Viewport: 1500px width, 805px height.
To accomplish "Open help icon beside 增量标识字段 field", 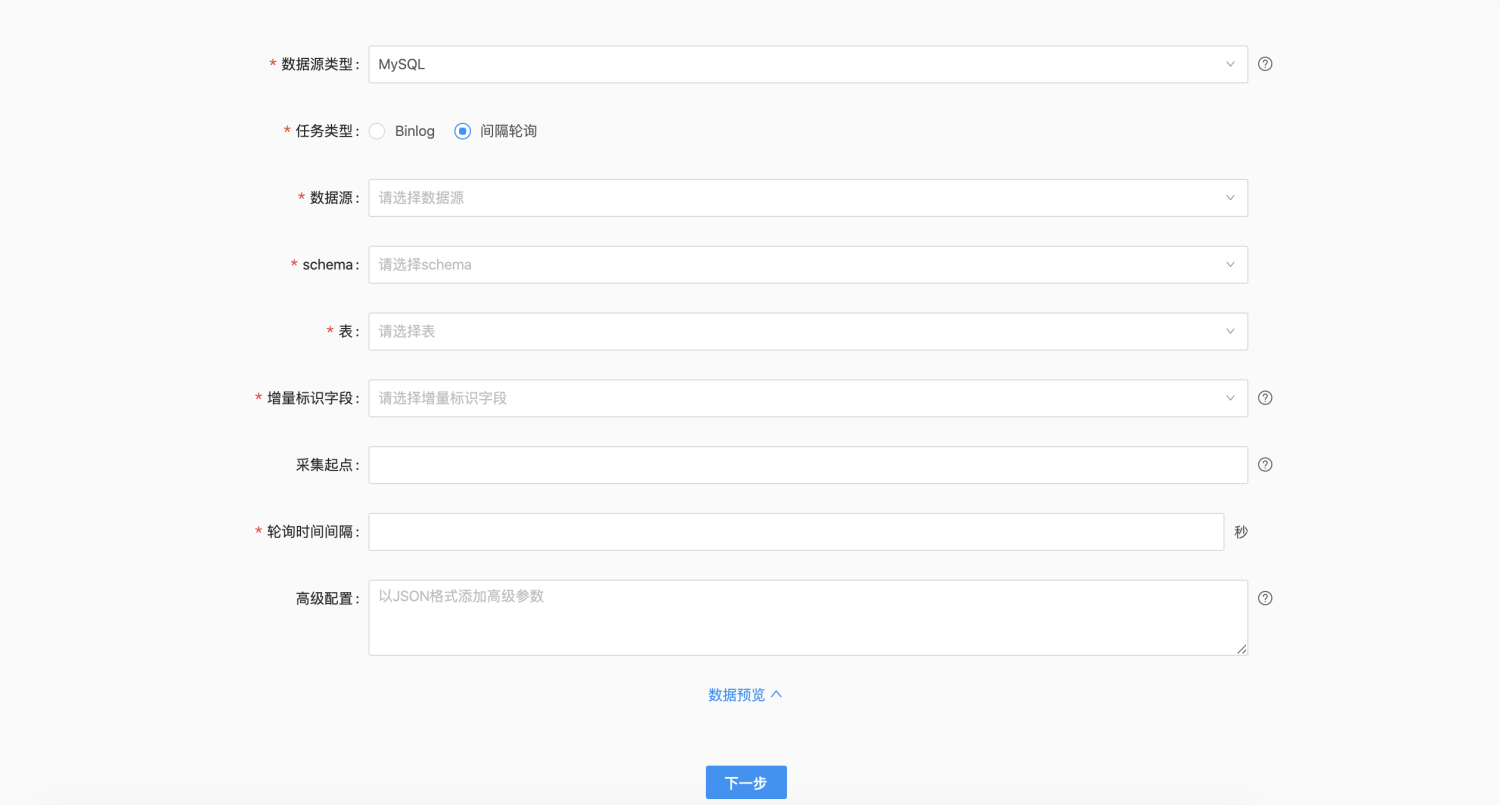I will [1265, 398].
